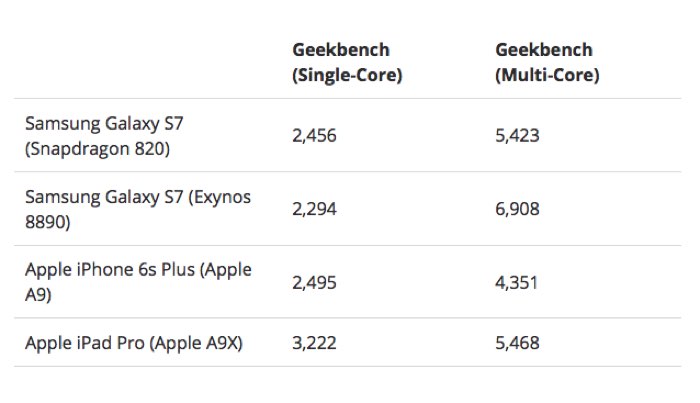Click the multi-core value 6,908
Image resolution: width=700 pixels, height=403 pixels.
(x=518, y=209)
